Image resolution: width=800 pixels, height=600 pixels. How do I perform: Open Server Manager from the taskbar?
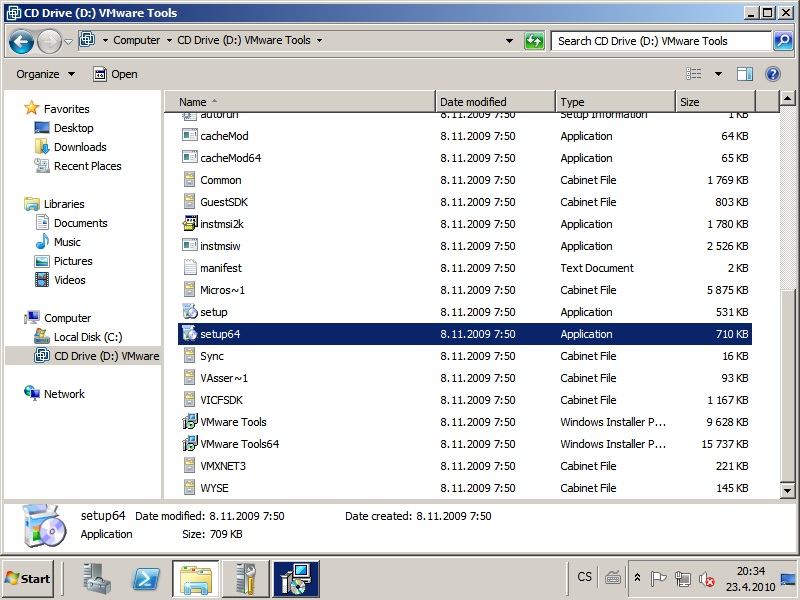tap(97, 578)
